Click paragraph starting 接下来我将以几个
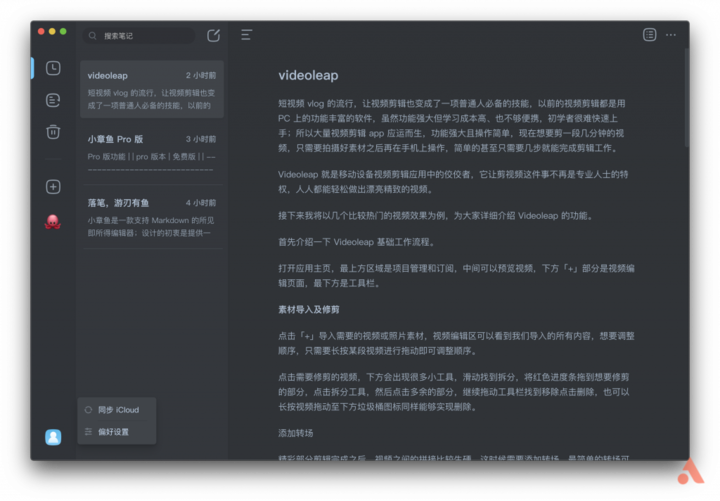This screenshot has height=501, width=720. click(436, 216)
